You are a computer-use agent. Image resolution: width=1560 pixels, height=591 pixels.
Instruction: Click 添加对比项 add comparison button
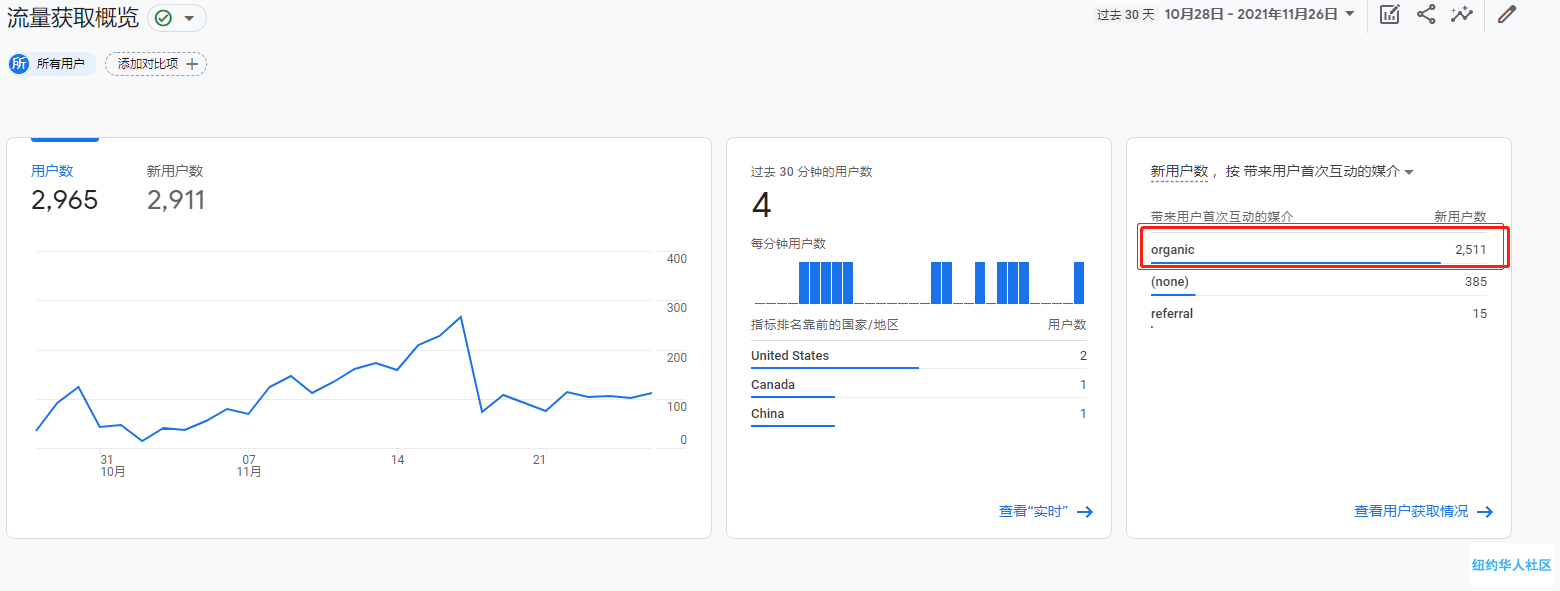pyautogui.click(x=156, y=64)
